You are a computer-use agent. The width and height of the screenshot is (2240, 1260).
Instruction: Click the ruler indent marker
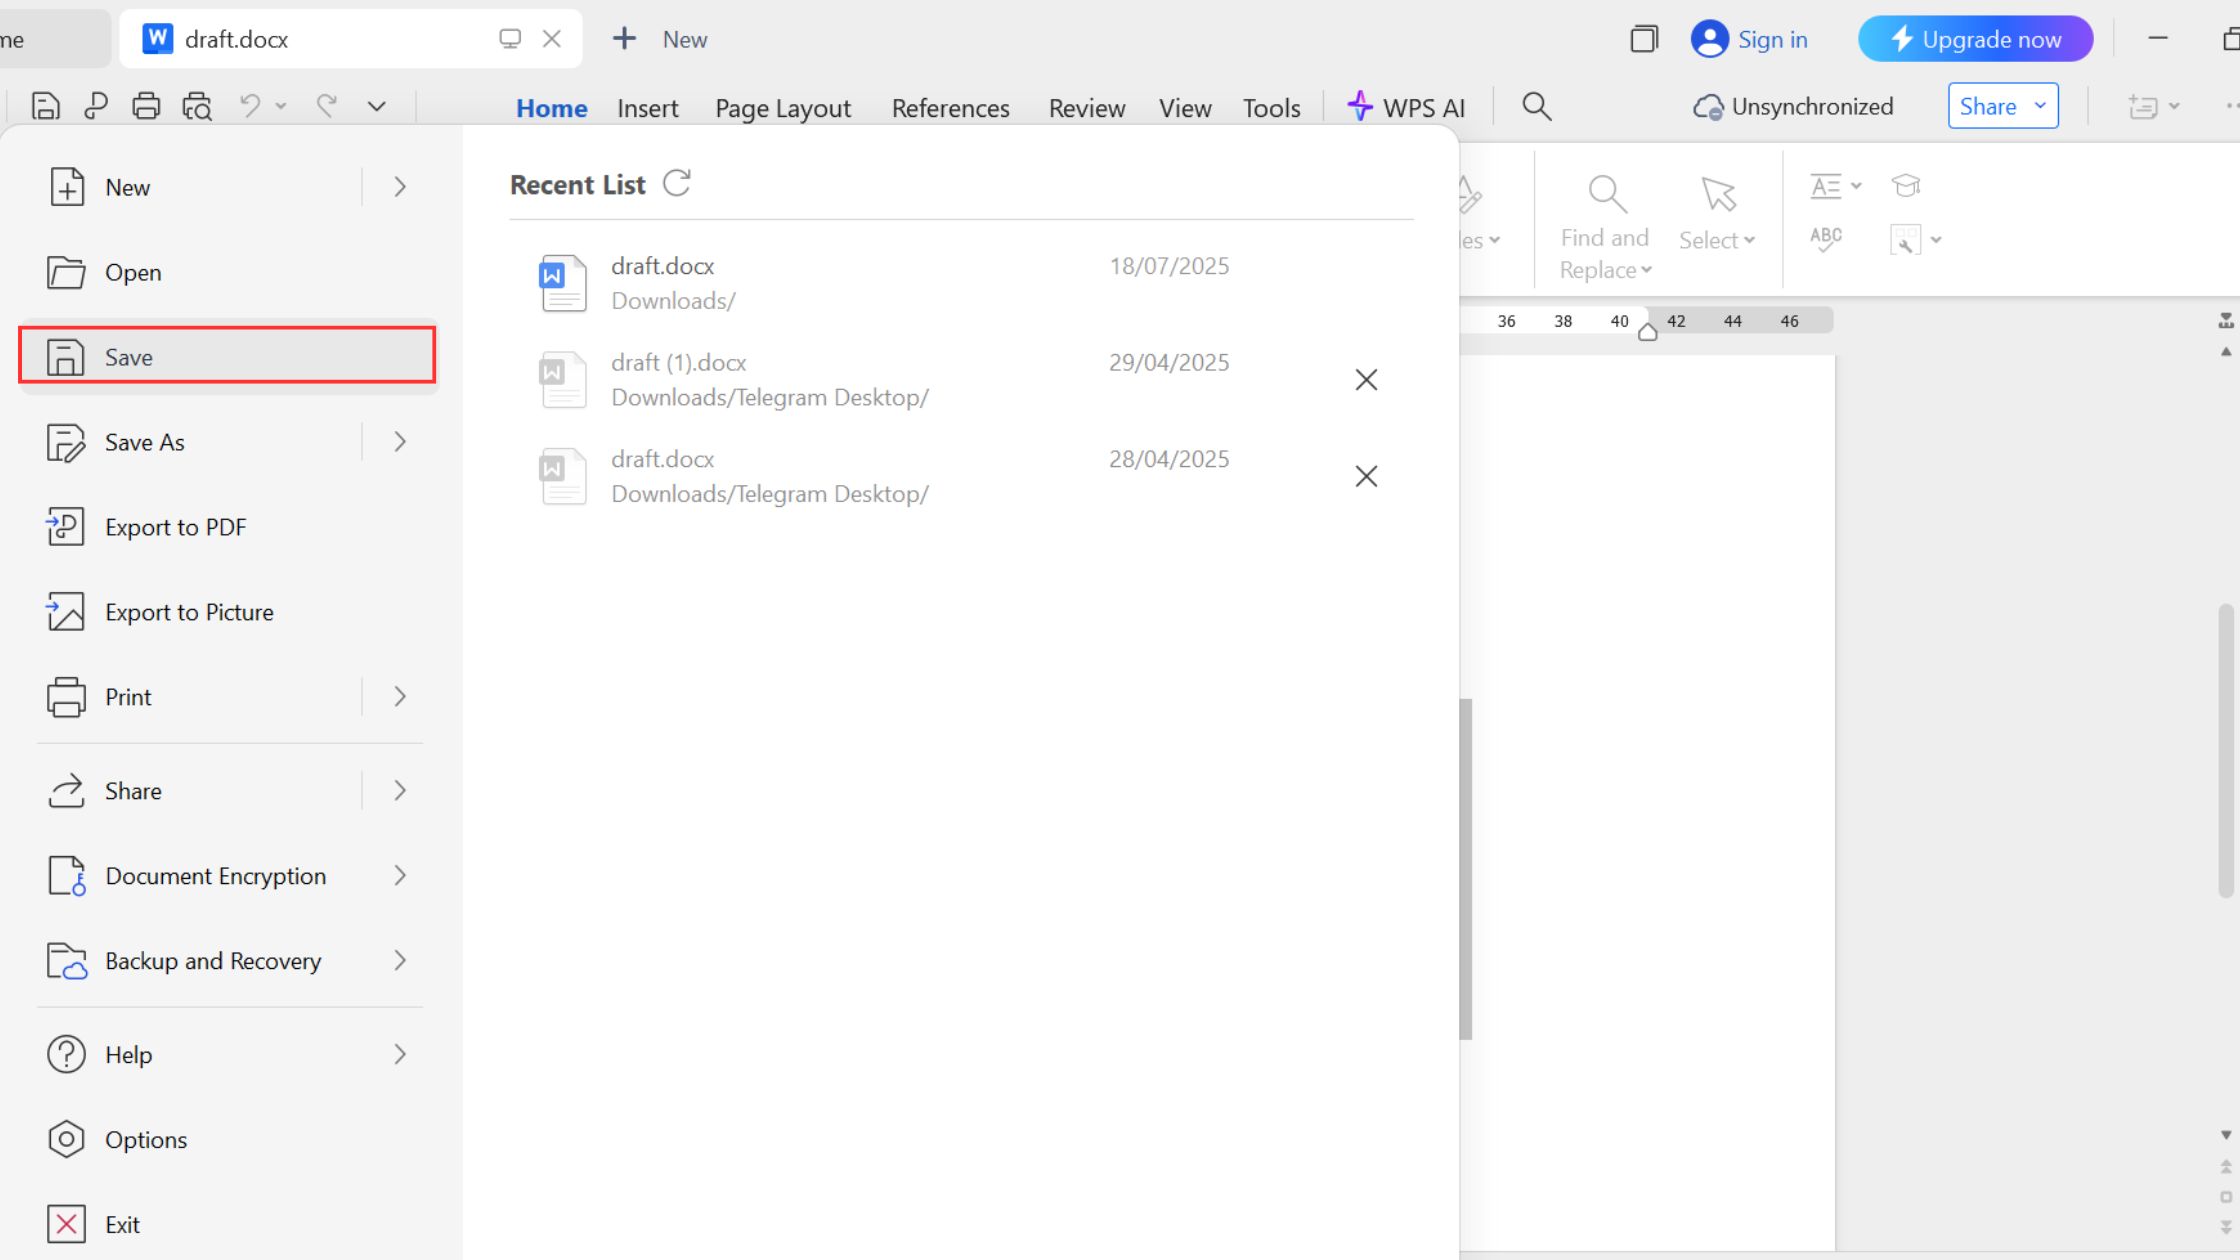pyautogui.click(x=1648, y=331)
